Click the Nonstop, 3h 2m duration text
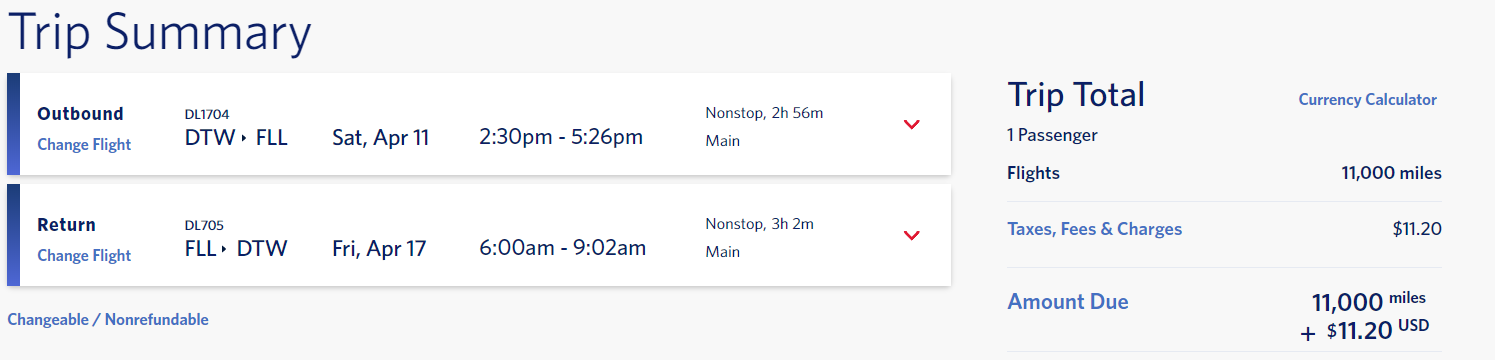The image size is (1495, 360). pyautogui.click(x=759, y=224)
